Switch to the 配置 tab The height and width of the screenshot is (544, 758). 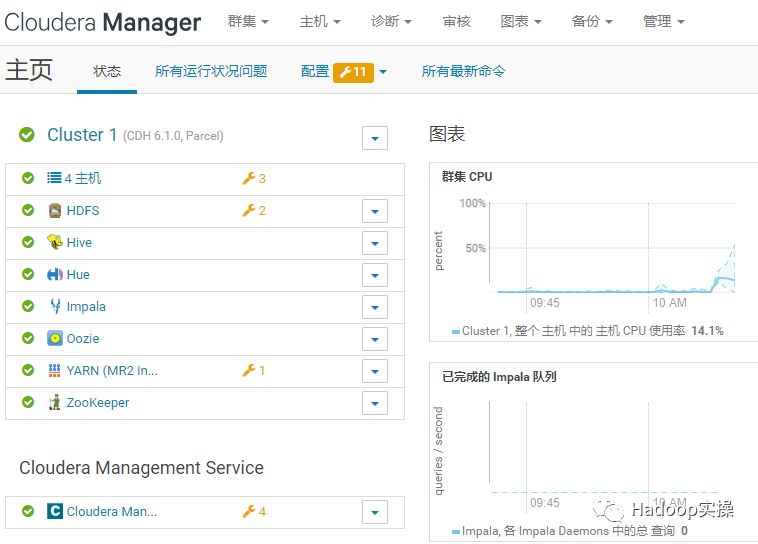[x=315, y=72]
